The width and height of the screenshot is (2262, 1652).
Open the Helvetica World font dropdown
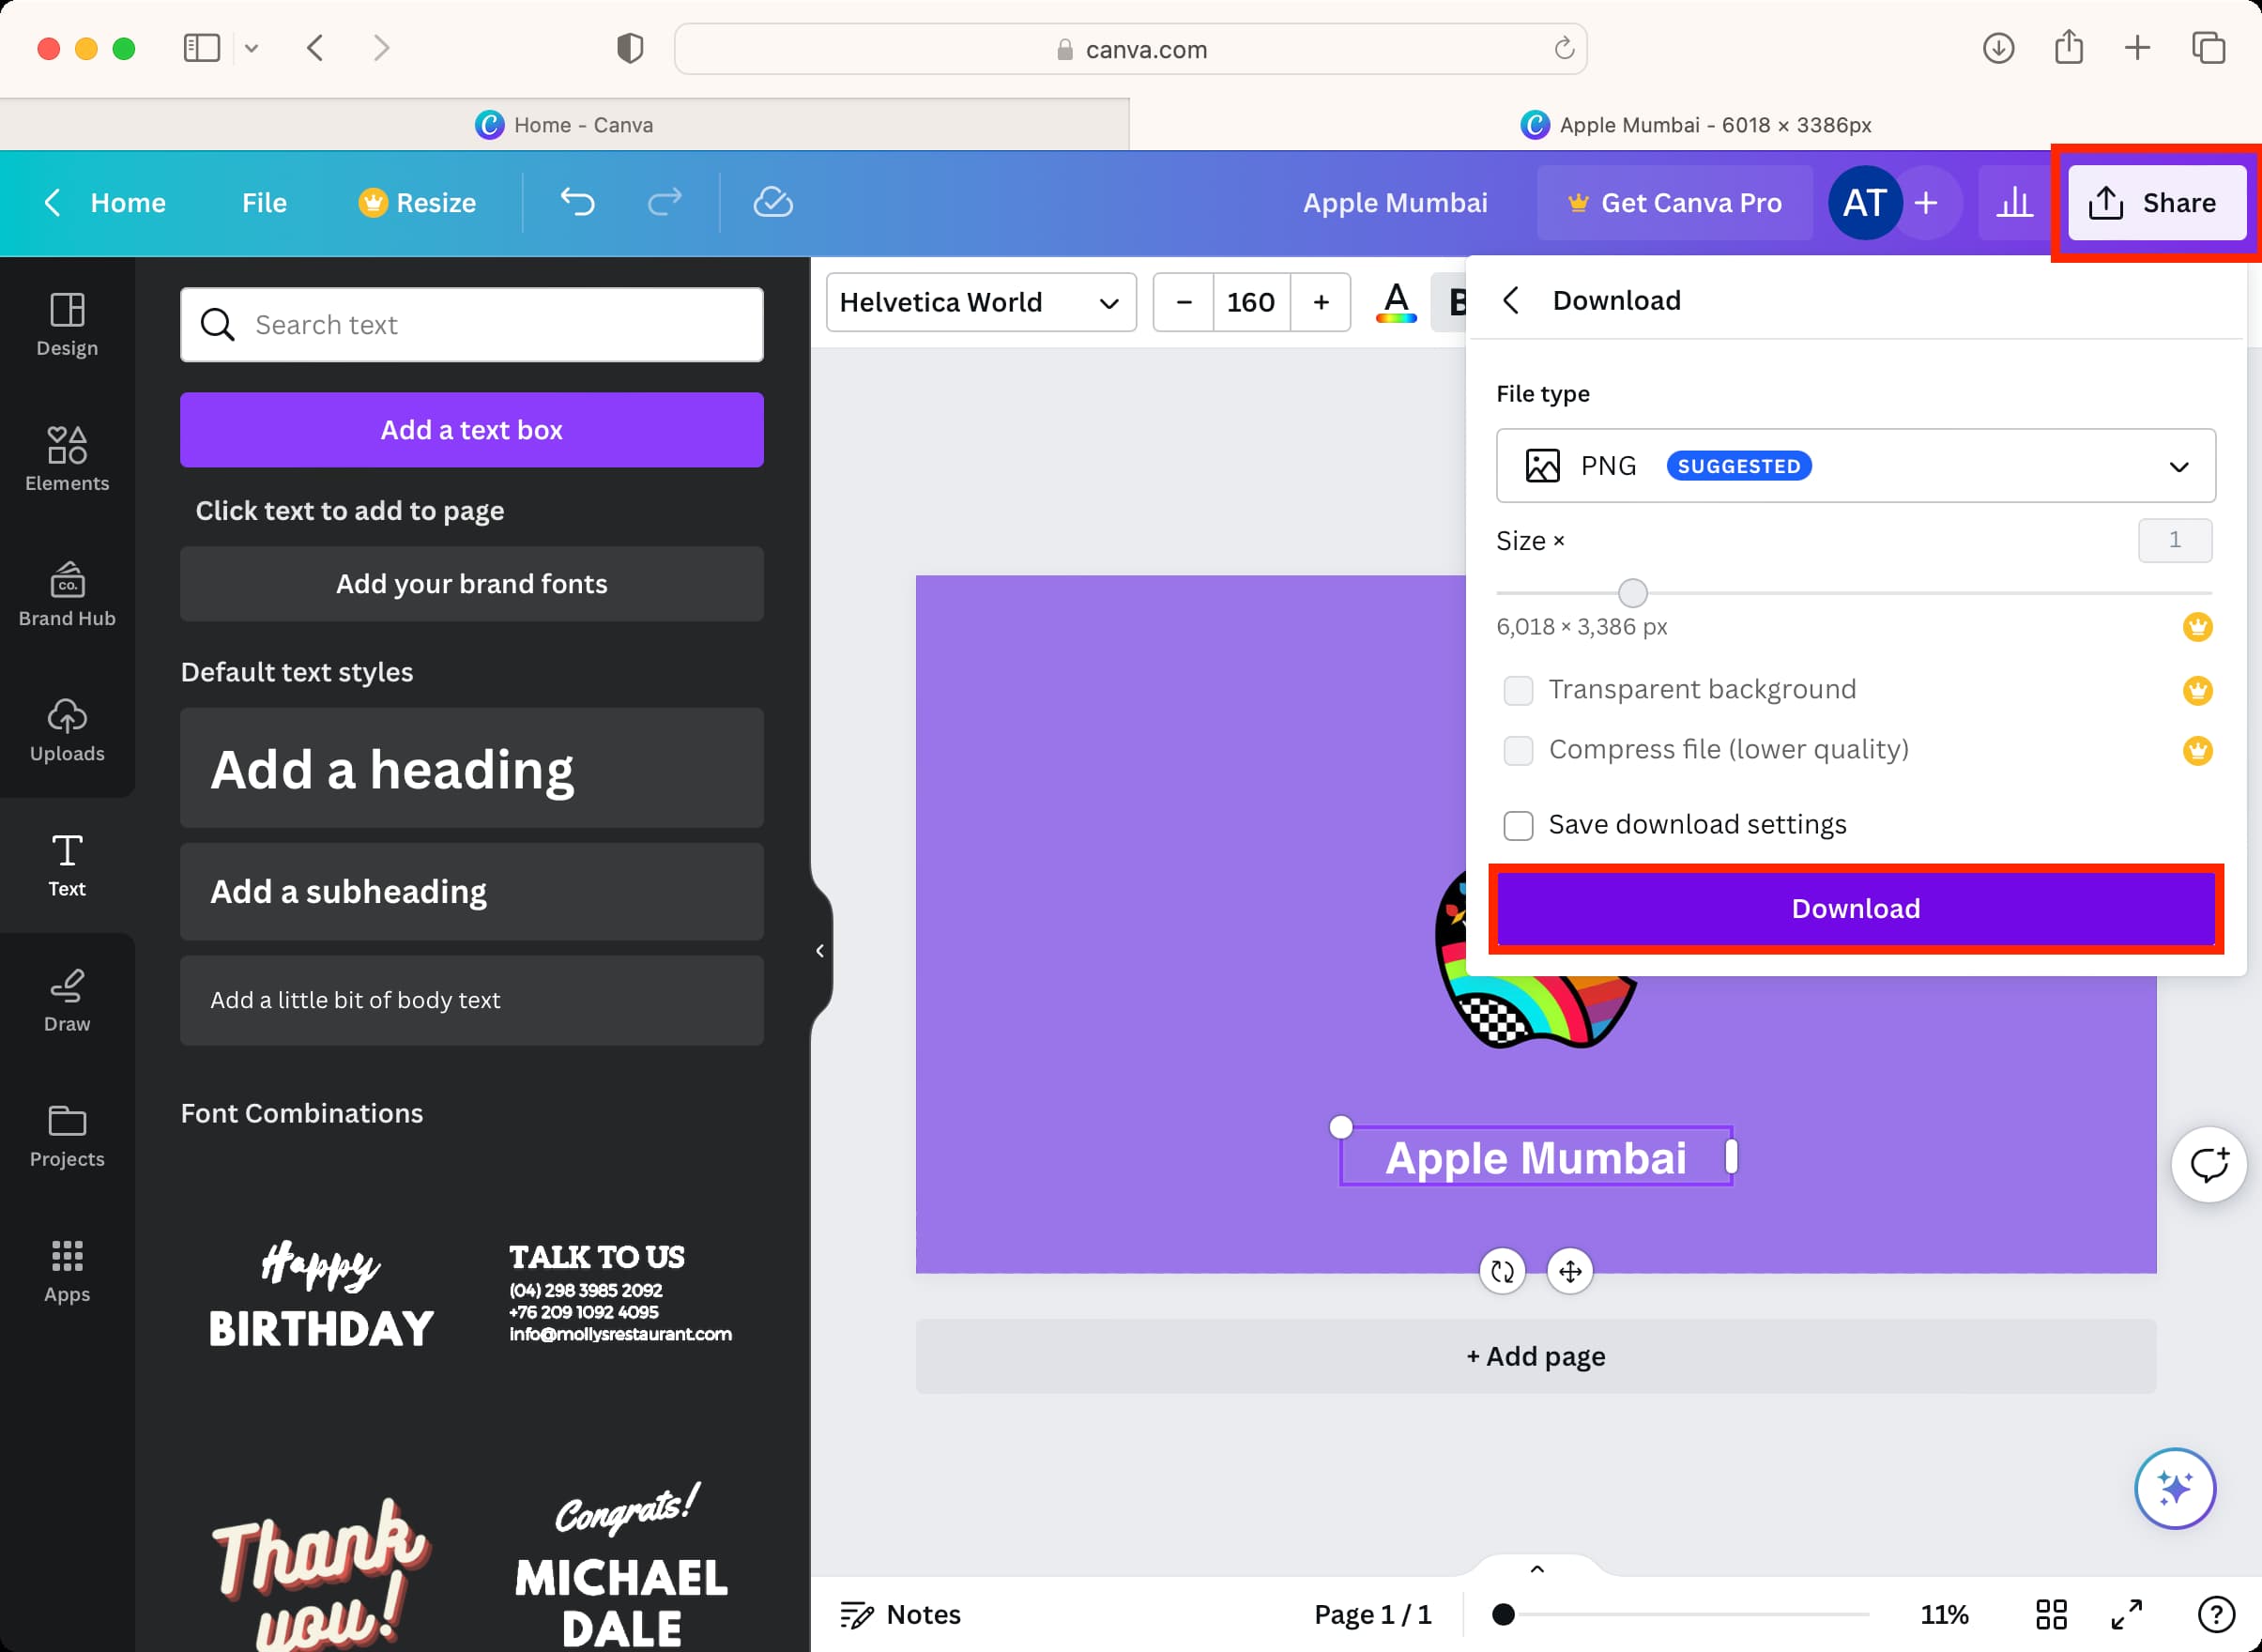pos(981,302)
